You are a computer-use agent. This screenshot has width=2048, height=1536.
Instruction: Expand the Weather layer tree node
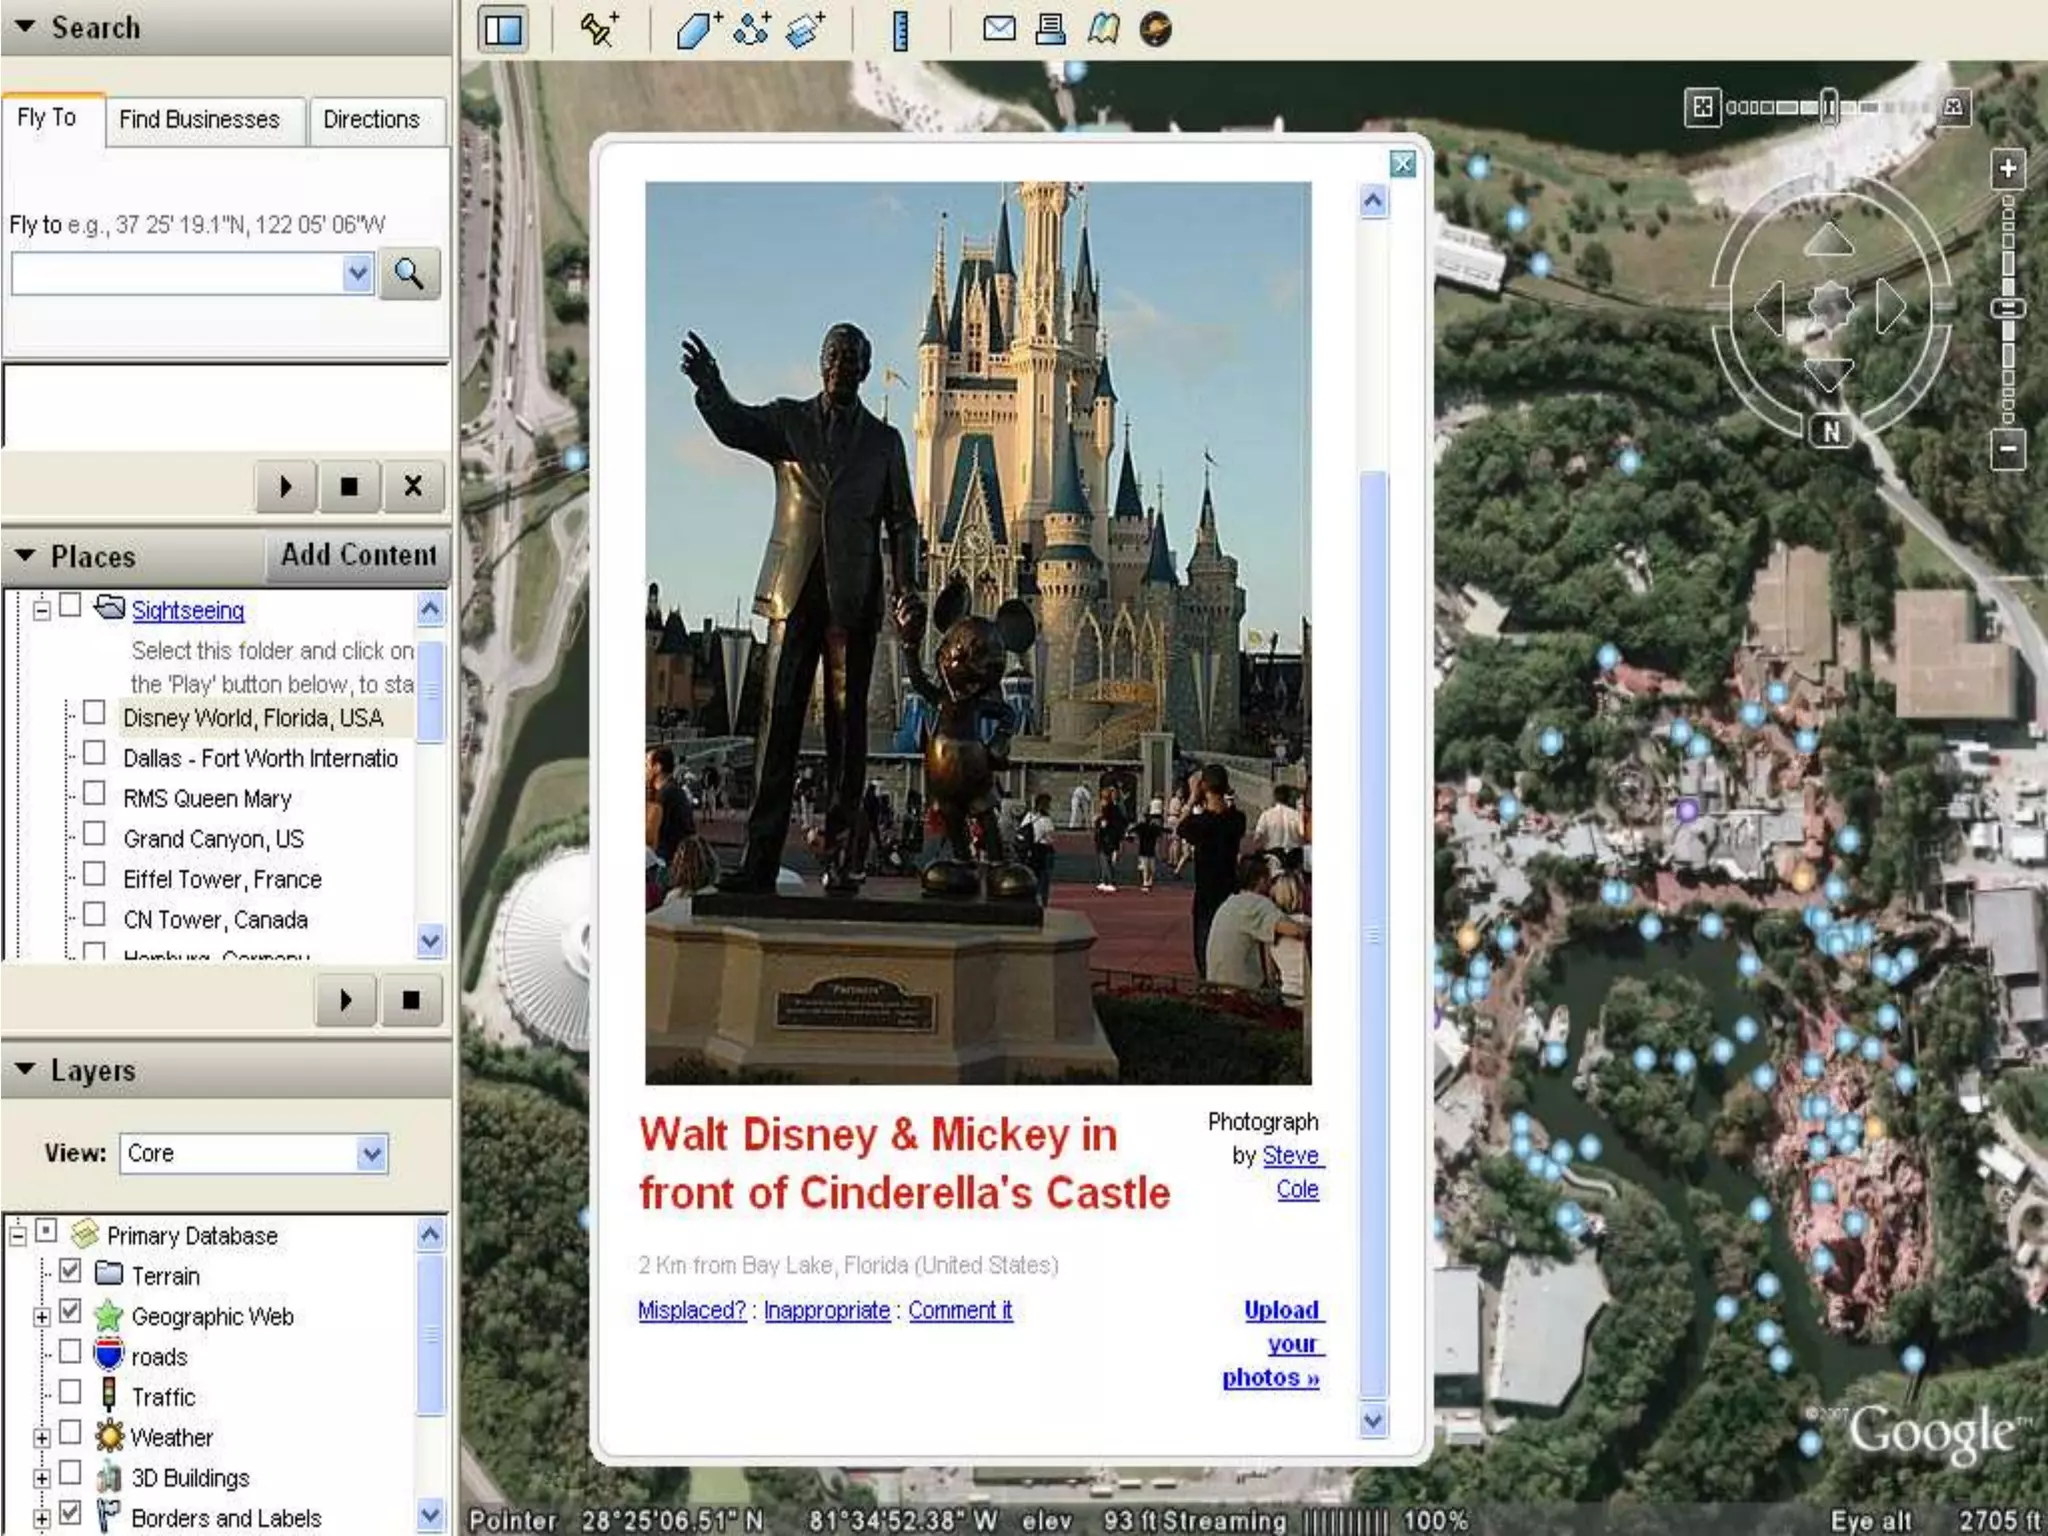tap(41, 1438)
